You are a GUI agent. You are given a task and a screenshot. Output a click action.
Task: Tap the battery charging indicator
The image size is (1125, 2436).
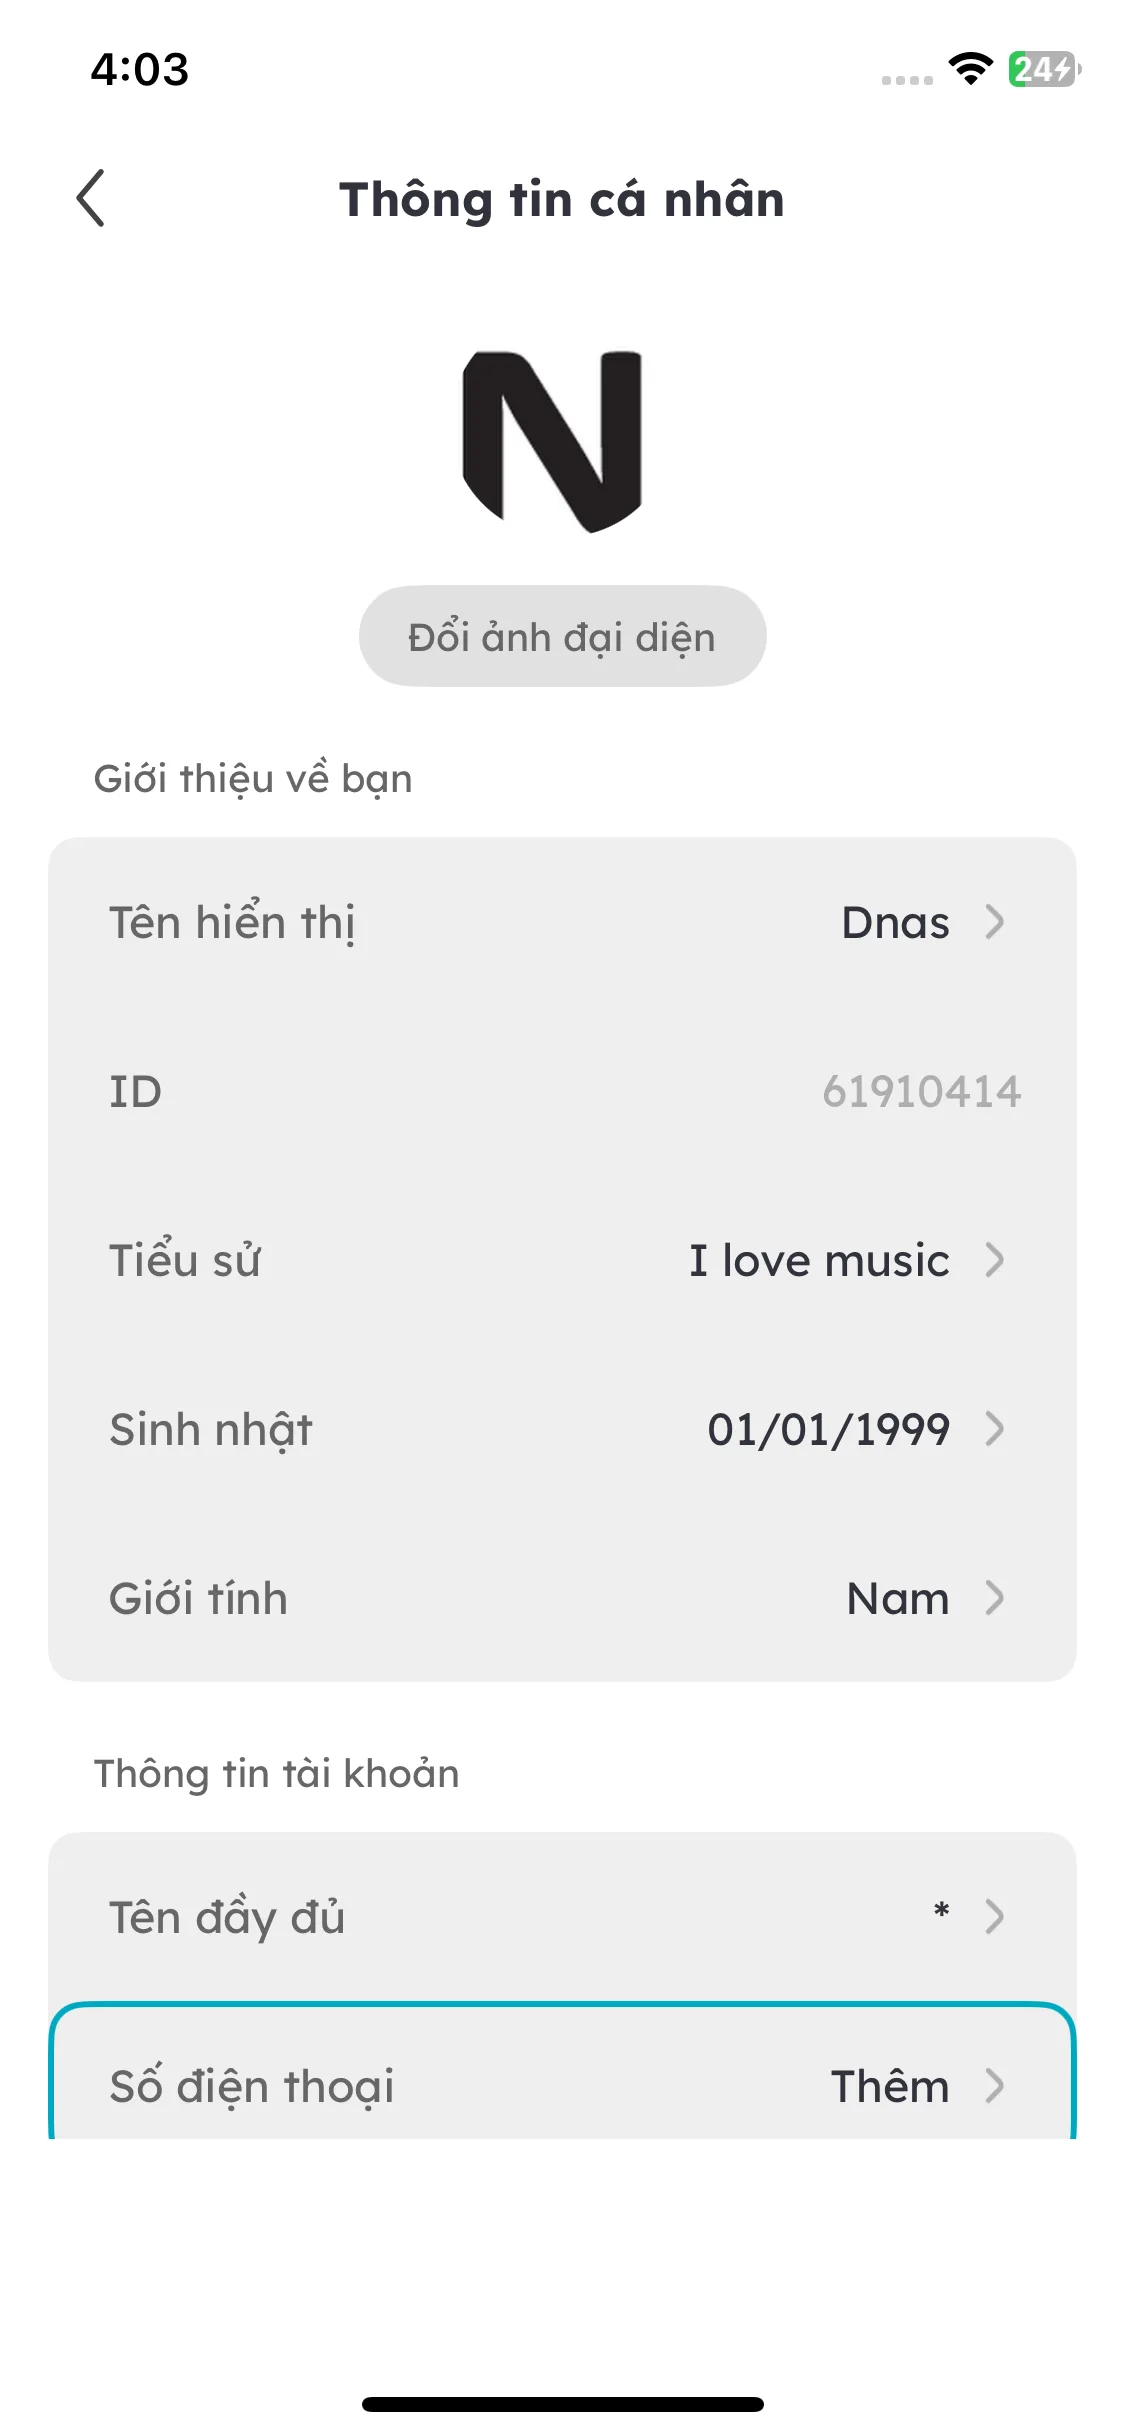click(x=1043, y=69)
